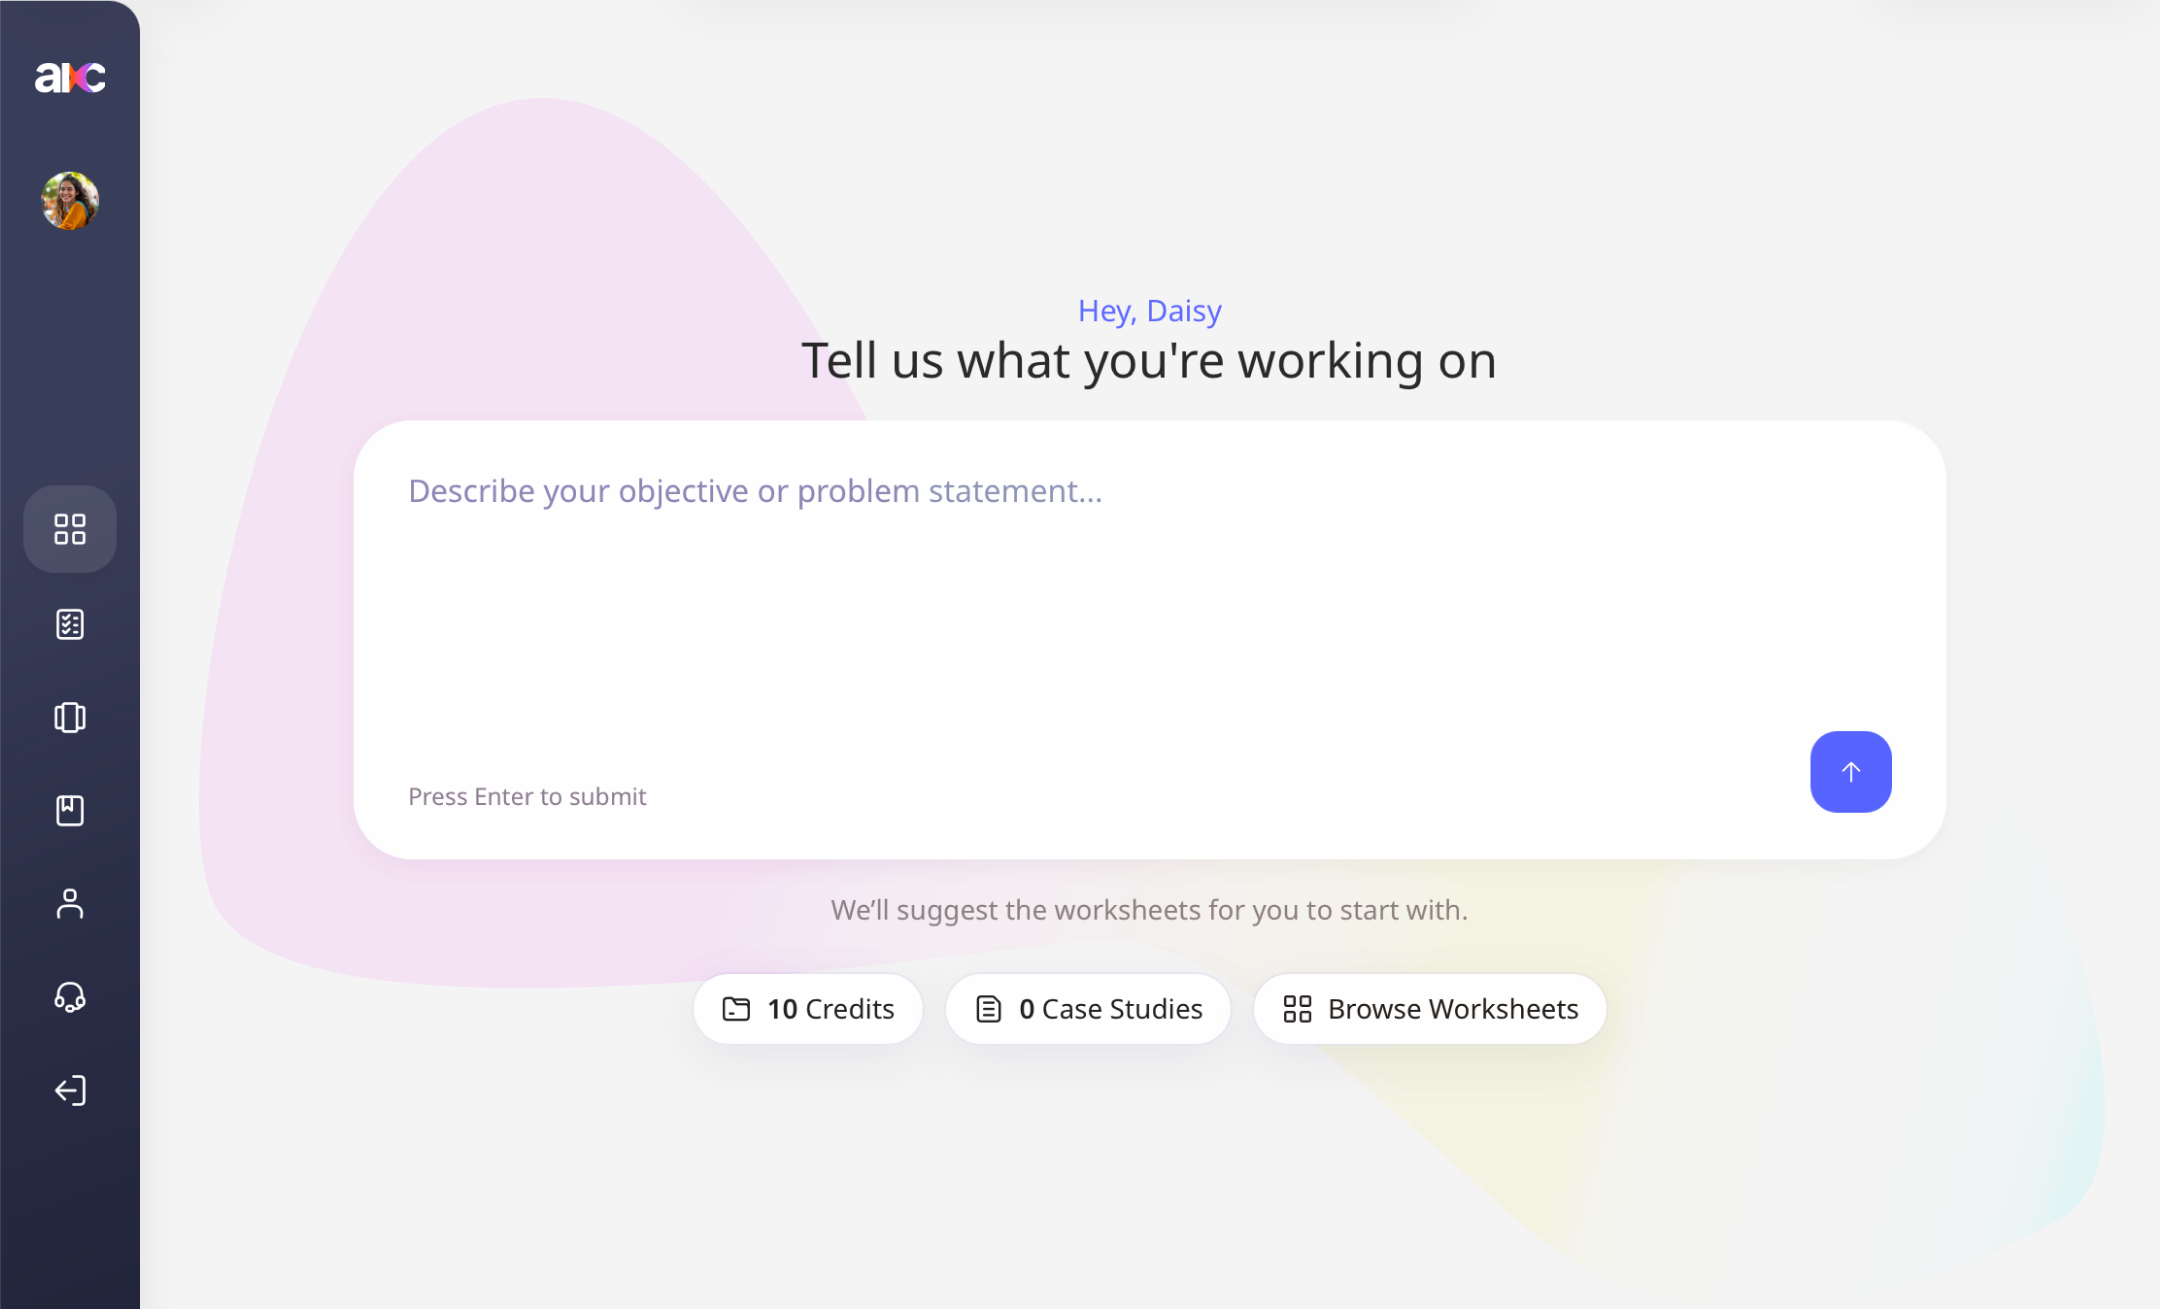
Task: Open Daisy's profile avatar picture
Action: pyautogui.click(x=70, y=200)
